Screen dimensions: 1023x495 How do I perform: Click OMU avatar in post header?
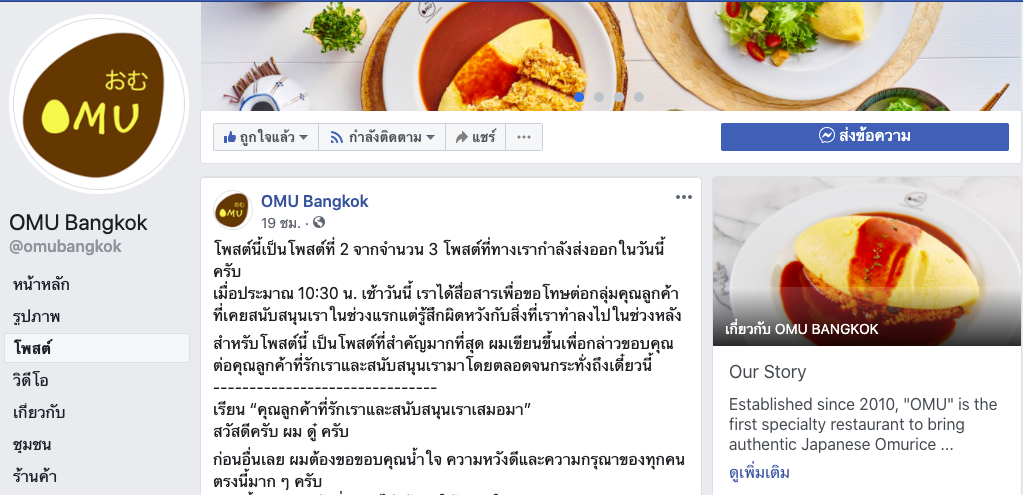pyautogui.click(x=233, y=210)
